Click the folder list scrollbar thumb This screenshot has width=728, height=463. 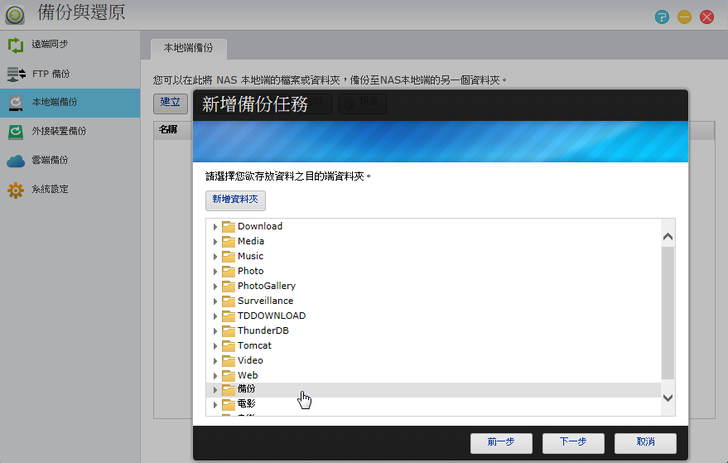point(668,313)
